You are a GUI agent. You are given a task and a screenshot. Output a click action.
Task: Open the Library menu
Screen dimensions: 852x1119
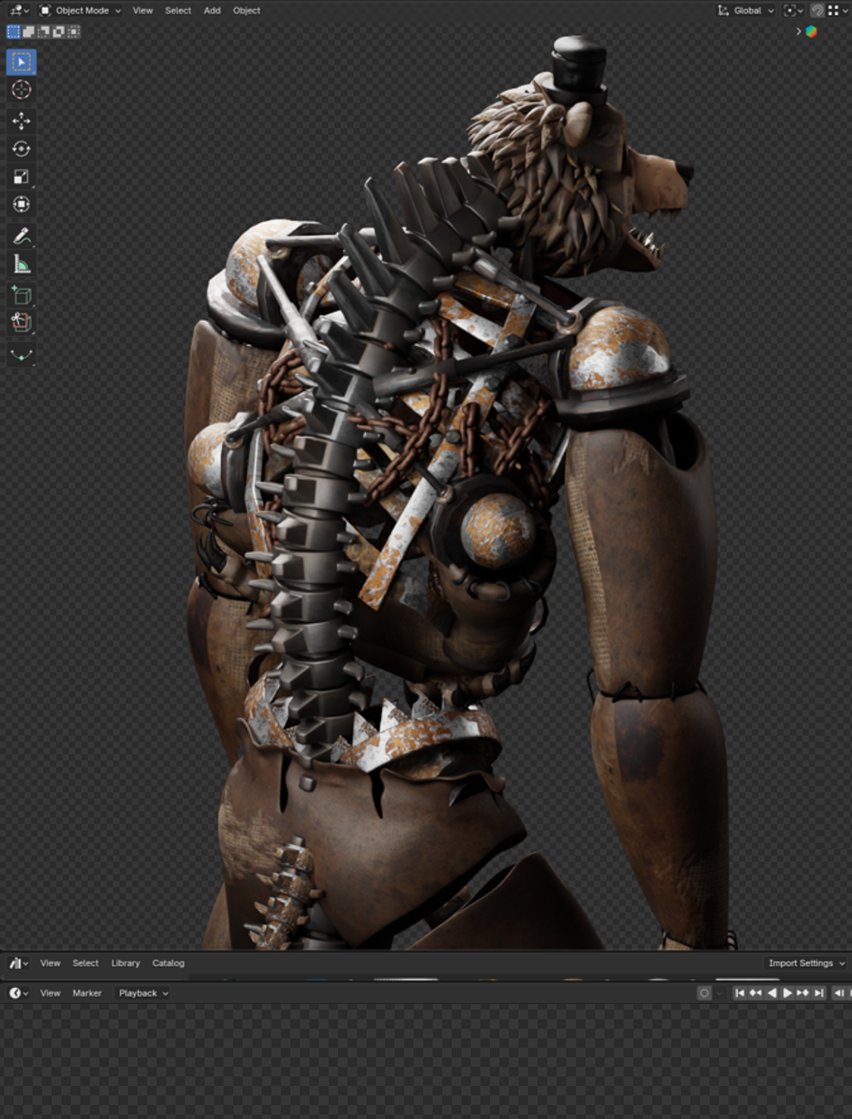(126, 963)
